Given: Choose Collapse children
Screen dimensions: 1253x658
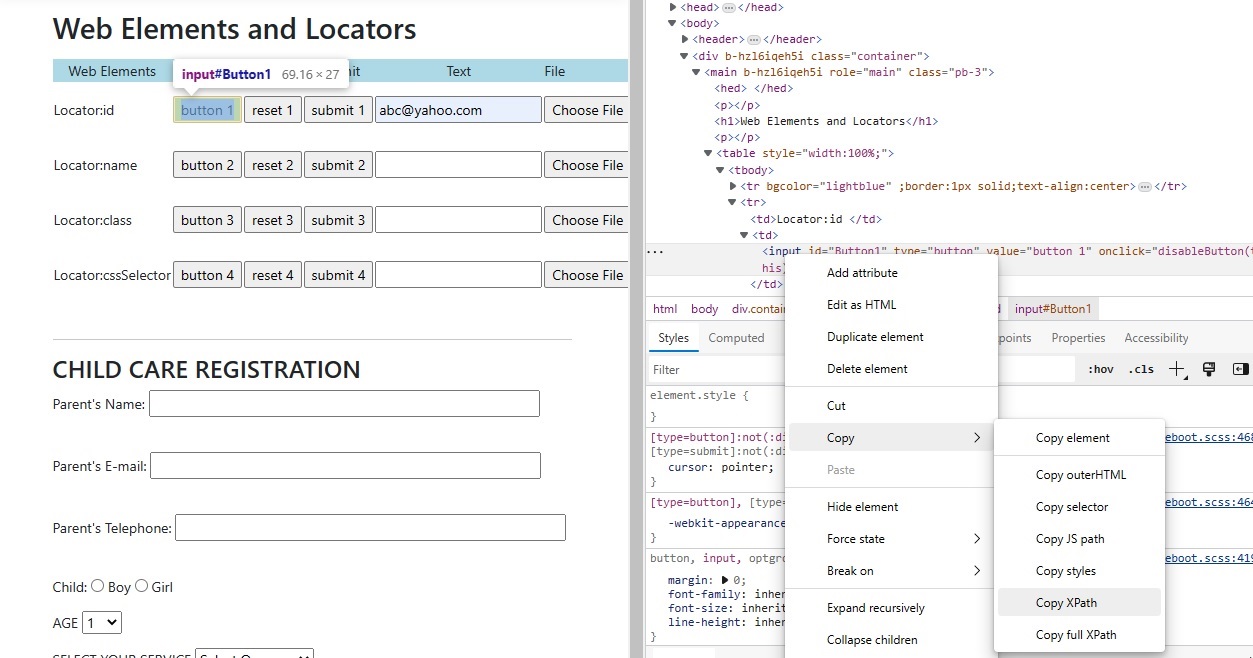Looking at the screenshot, I should point(891,640).
